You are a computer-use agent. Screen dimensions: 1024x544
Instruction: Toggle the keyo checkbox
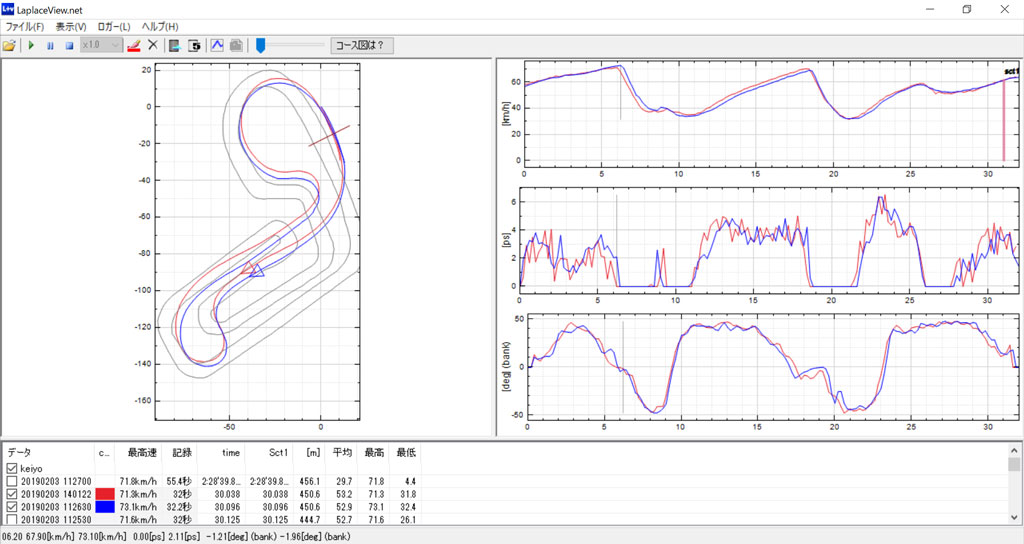pos(12,468)
